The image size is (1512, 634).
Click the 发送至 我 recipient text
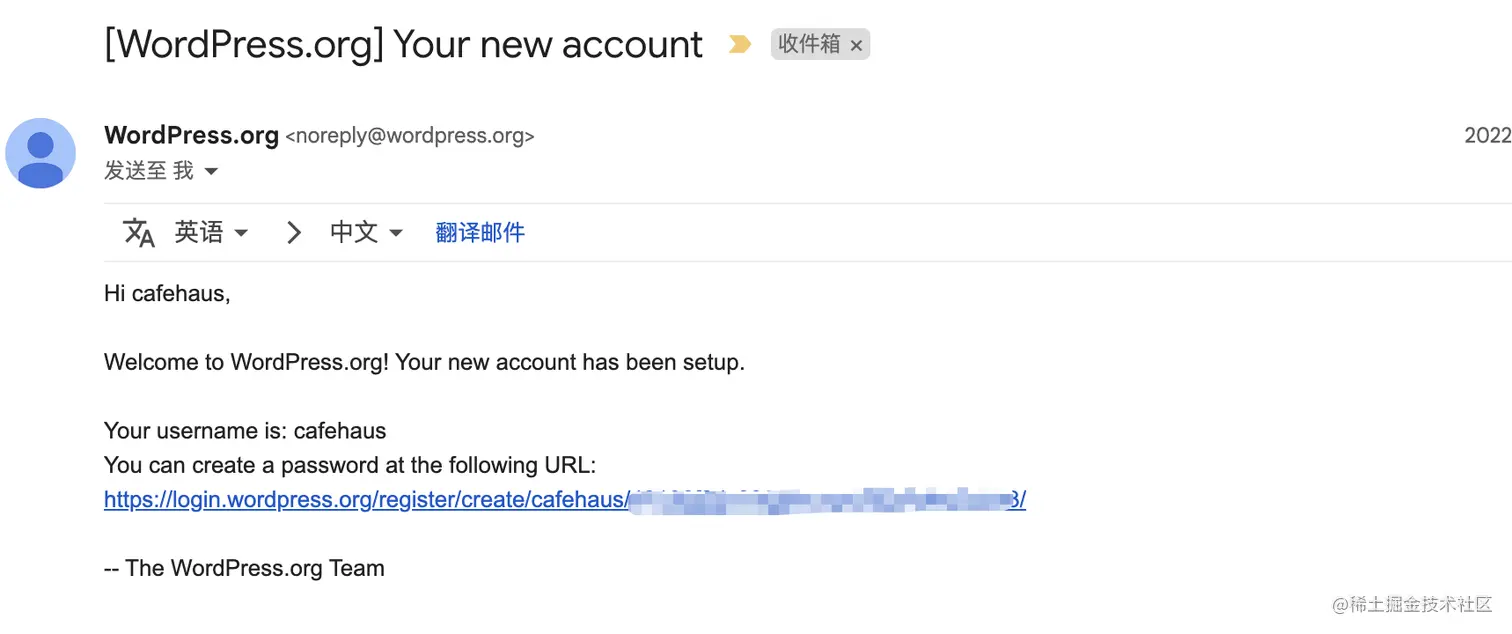coord(148,171)
